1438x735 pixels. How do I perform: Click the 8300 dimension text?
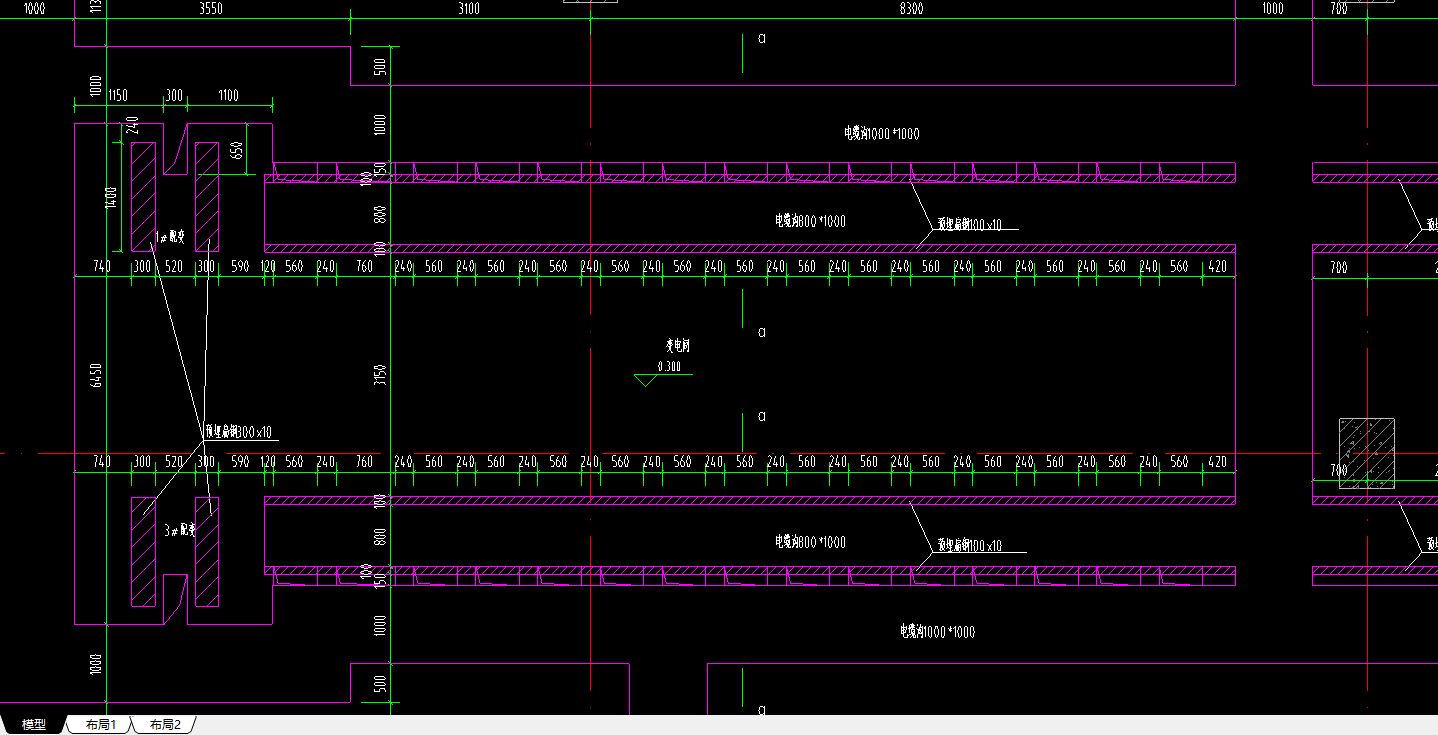[x=911, y=9]
